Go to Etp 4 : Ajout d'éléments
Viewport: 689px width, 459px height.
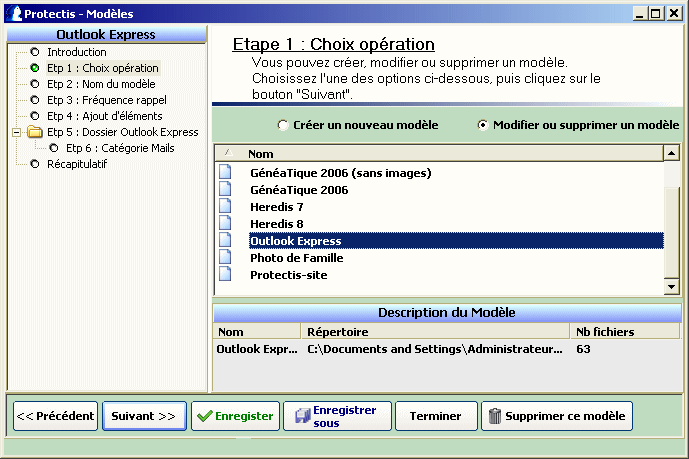[x=105, y=116]
